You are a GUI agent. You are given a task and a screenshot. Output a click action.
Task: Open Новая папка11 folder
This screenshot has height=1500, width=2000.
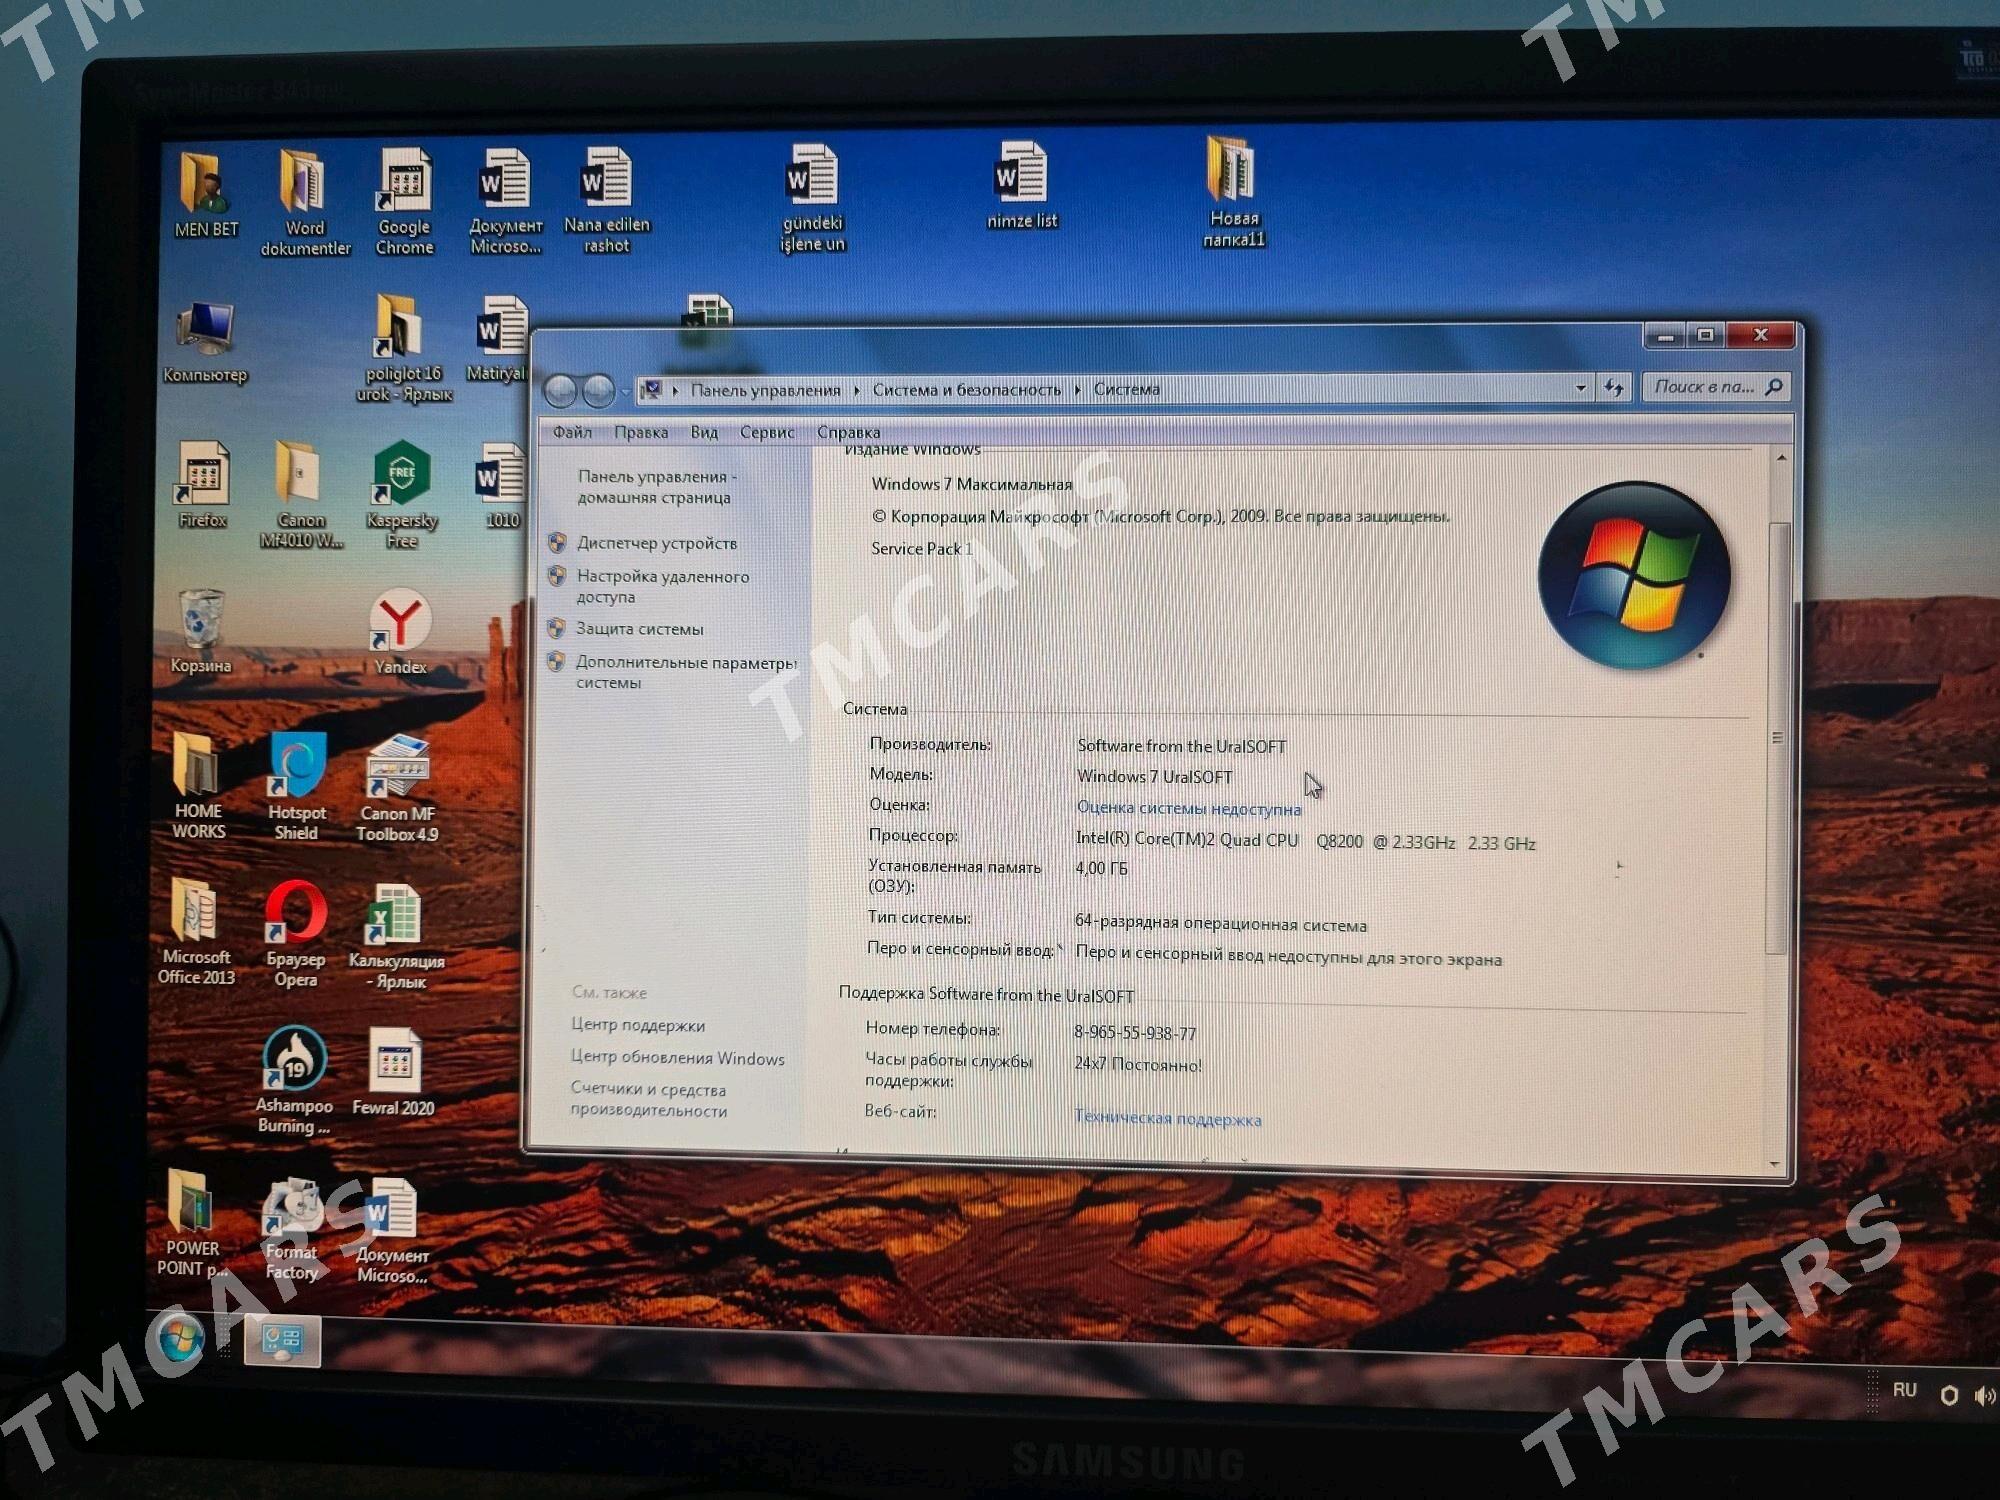tap(1233, 190)
